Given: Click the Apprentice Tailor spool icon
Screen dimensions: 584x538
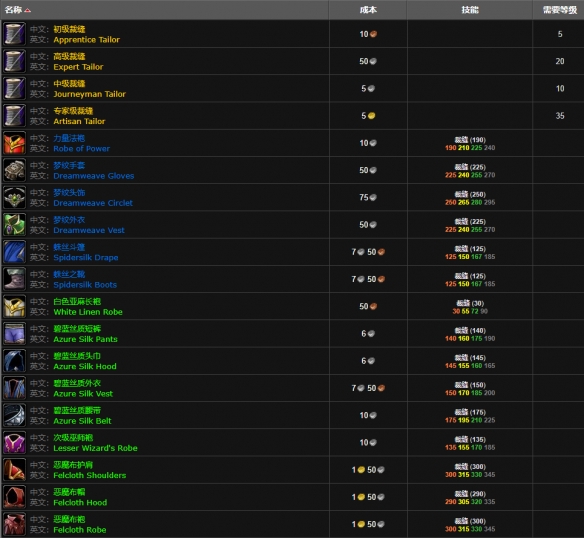Looking at the screenshot, I should tap(15, 34).
